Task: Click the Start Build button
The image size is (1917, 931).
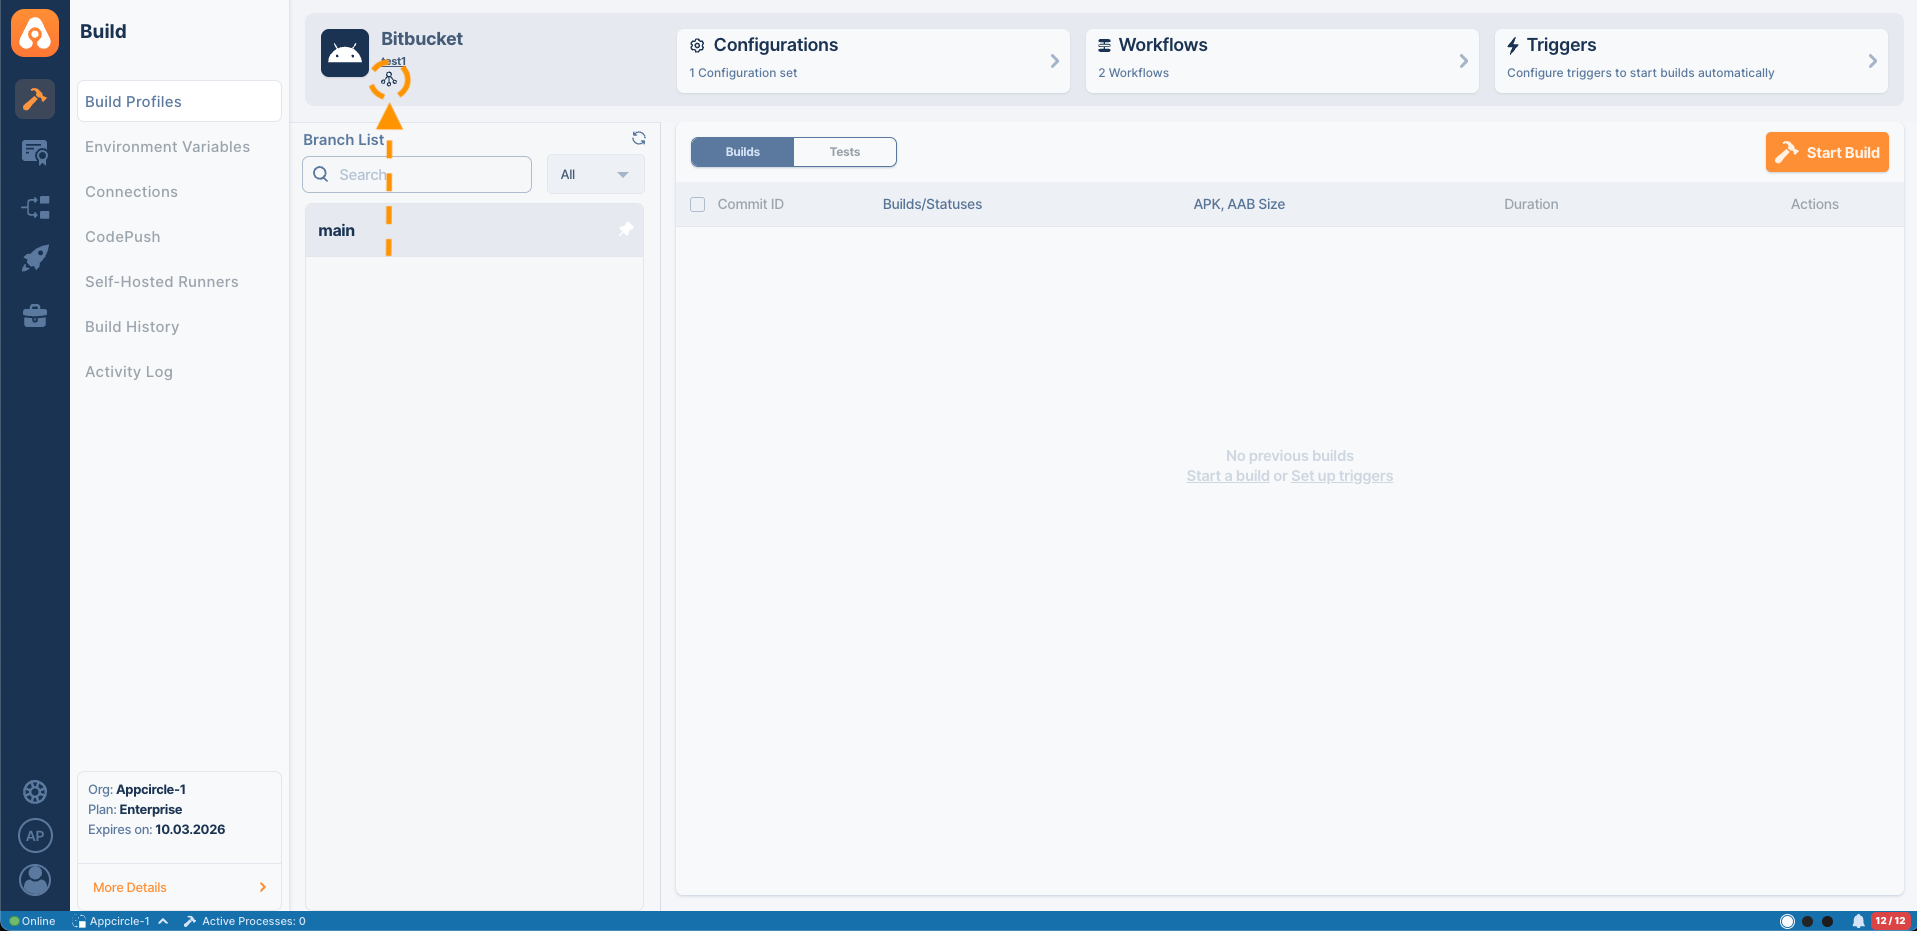Action: 1827,152
